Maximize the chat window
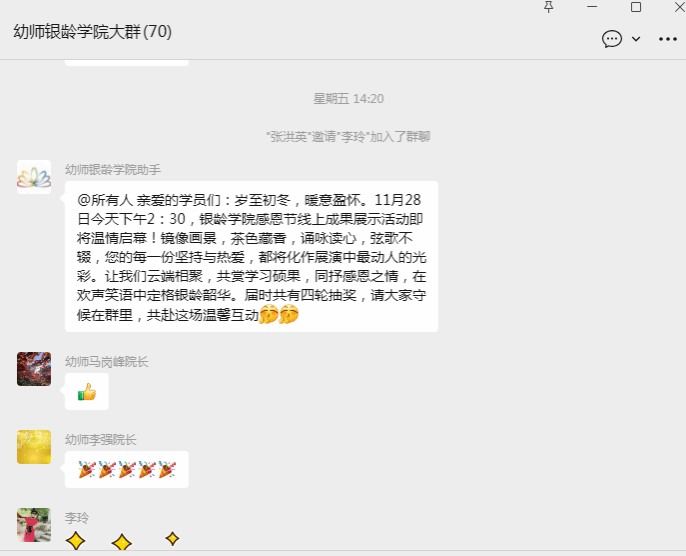Image resolution: width=686 pixels, height=556 pixels. coord(636,7)
